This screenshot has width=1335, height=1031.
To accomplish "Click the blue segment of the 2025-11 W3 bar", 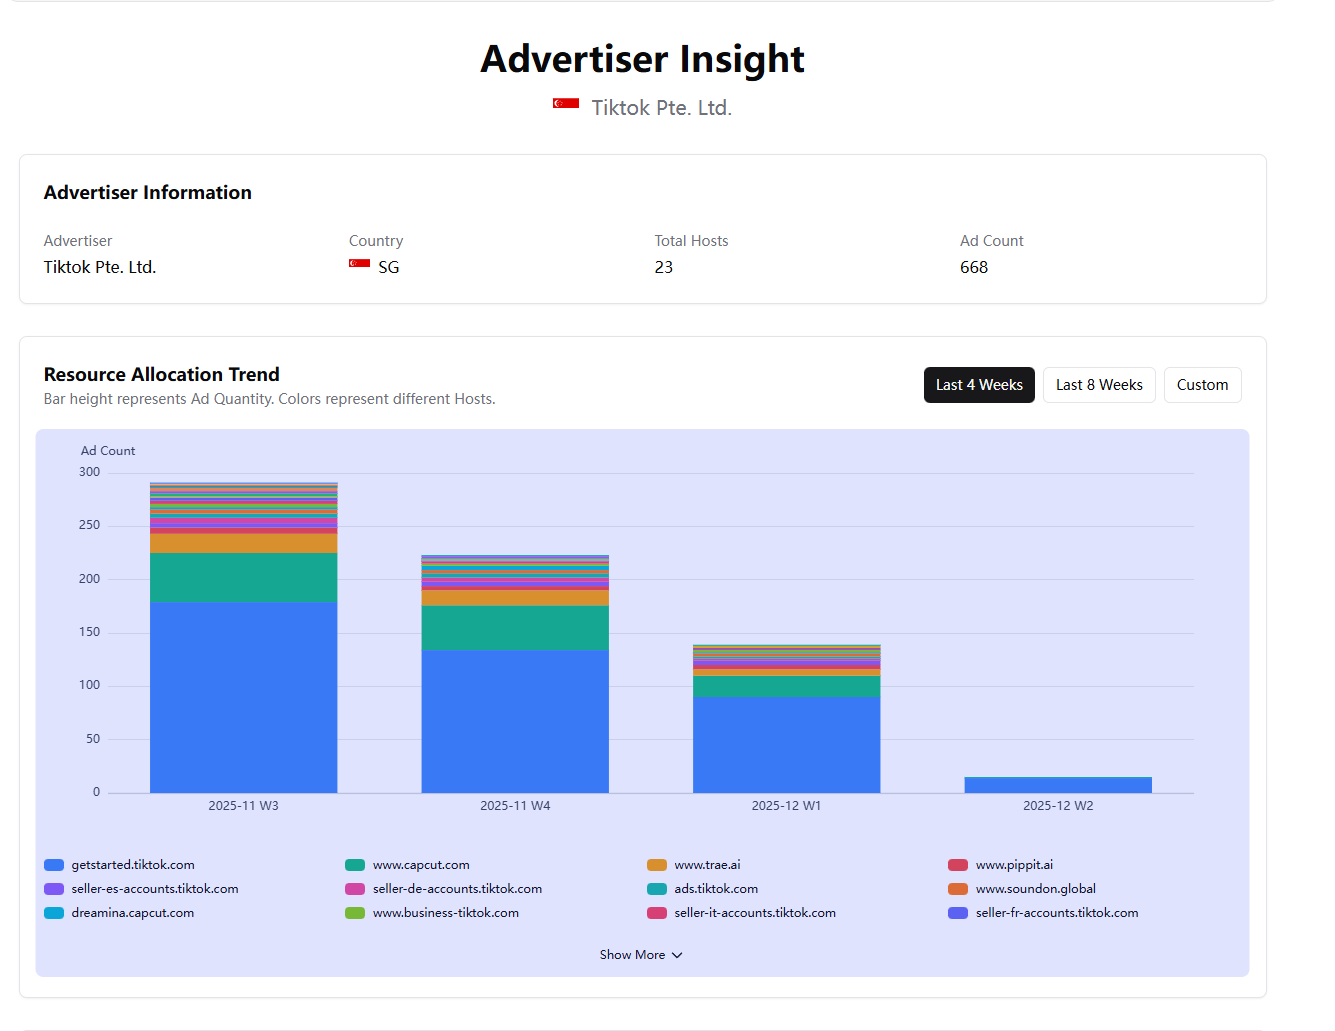I will (x=244, y=697).
